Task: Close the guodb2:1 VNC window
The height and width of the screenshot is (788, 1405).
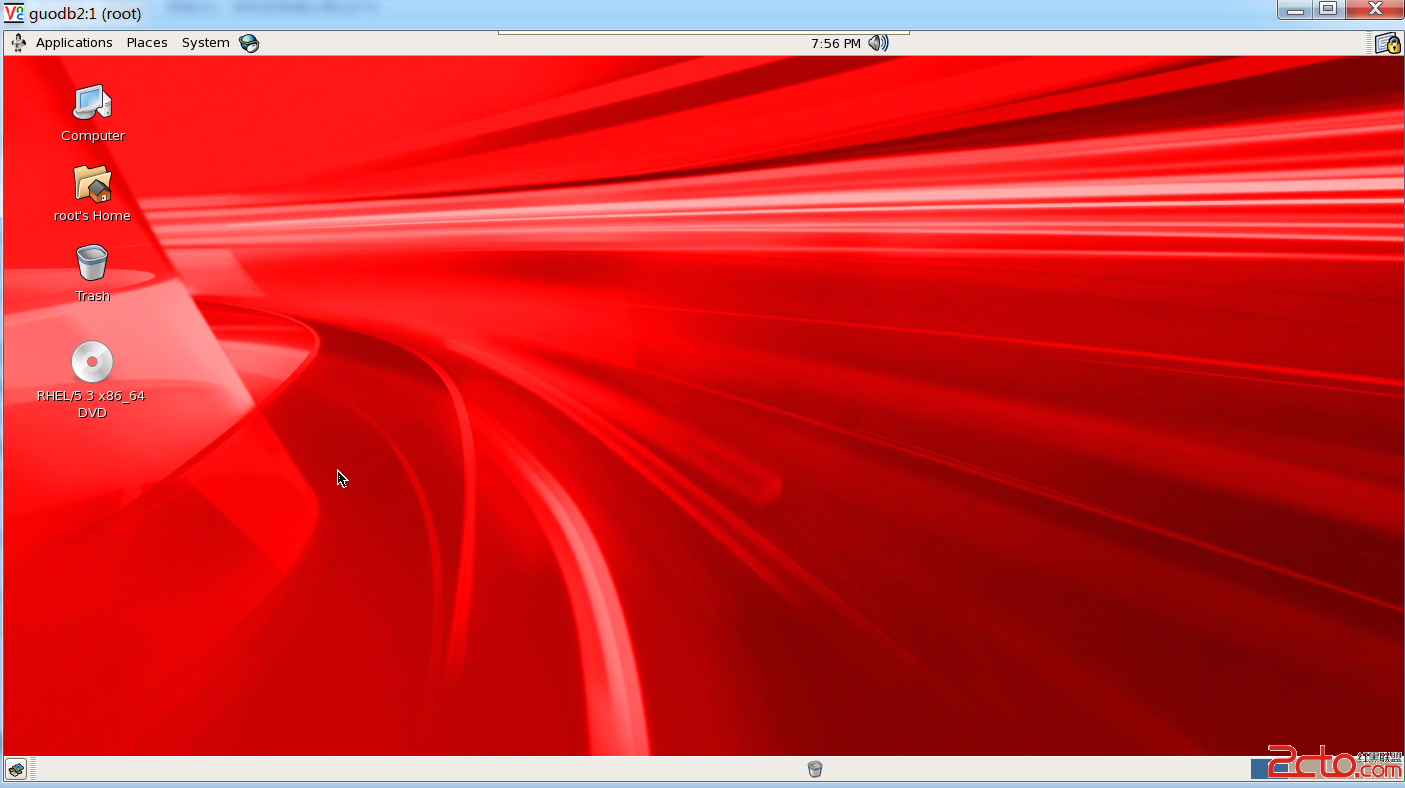Action: click(x=1374, y=9)
